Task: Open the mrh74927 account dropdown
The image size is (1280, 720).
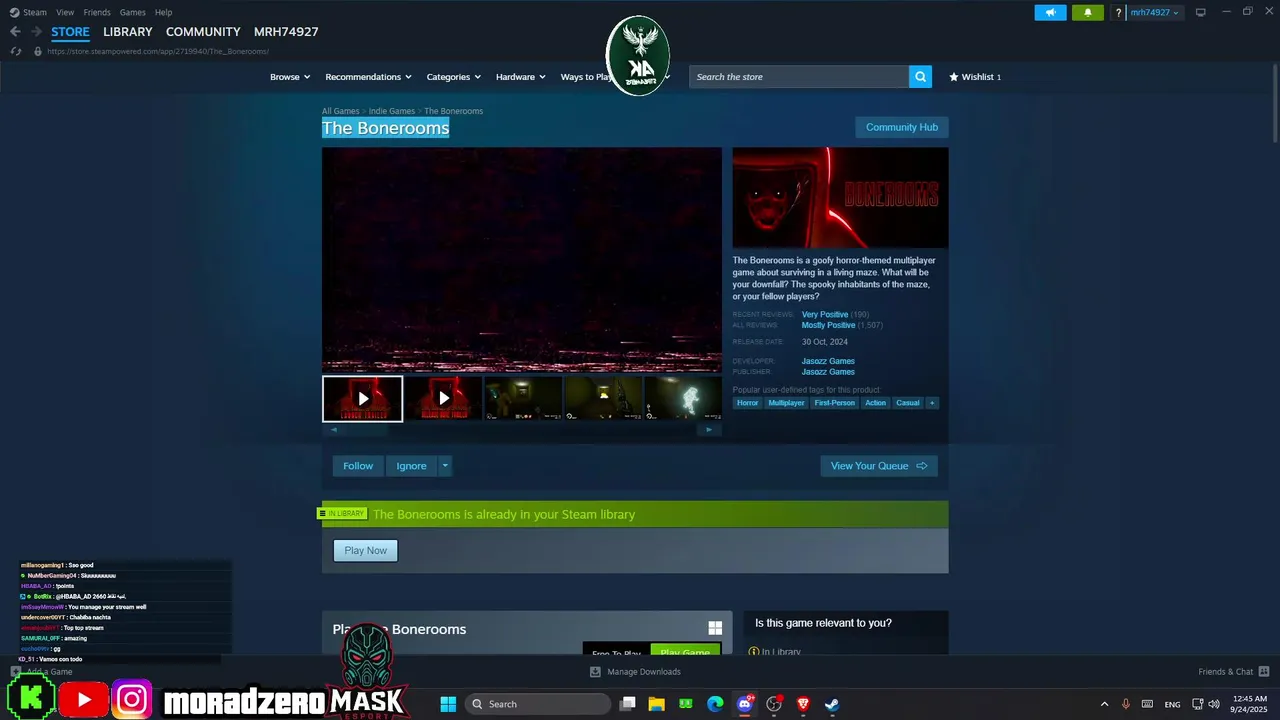Action: tap(1155, 12)
